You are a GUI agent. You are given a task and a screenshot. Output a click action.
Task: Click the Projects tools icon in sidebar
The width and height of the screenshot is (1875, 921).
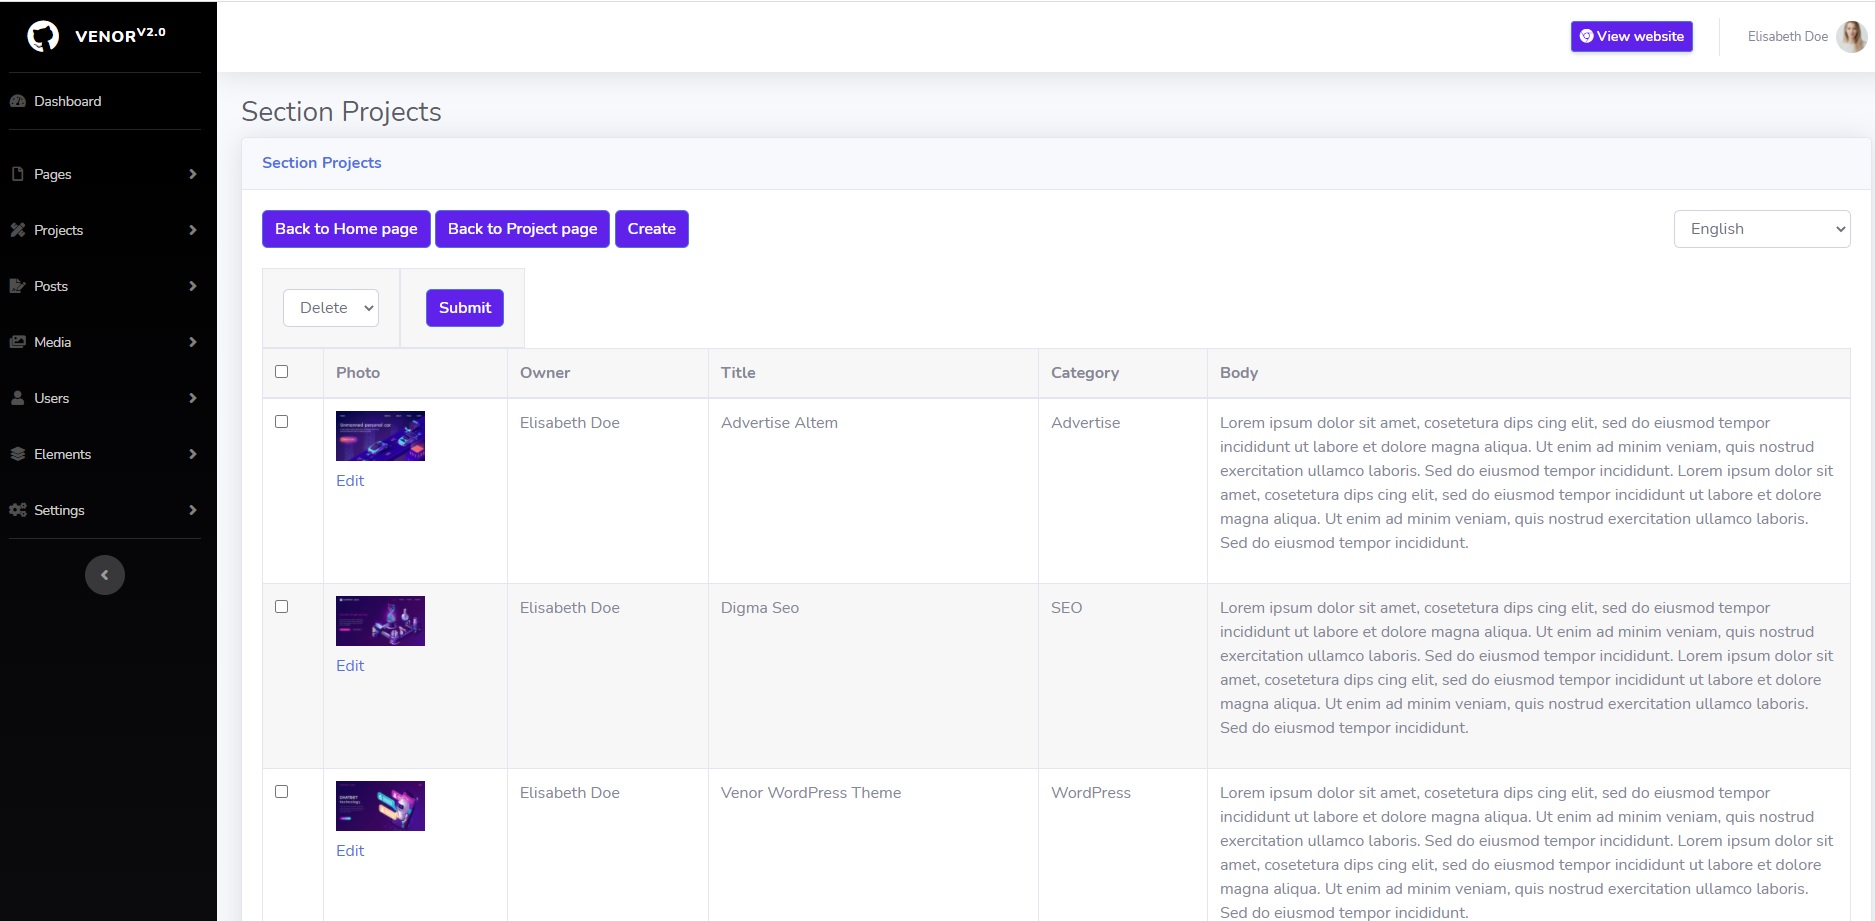pyautogui.click(x=18, y=230)
